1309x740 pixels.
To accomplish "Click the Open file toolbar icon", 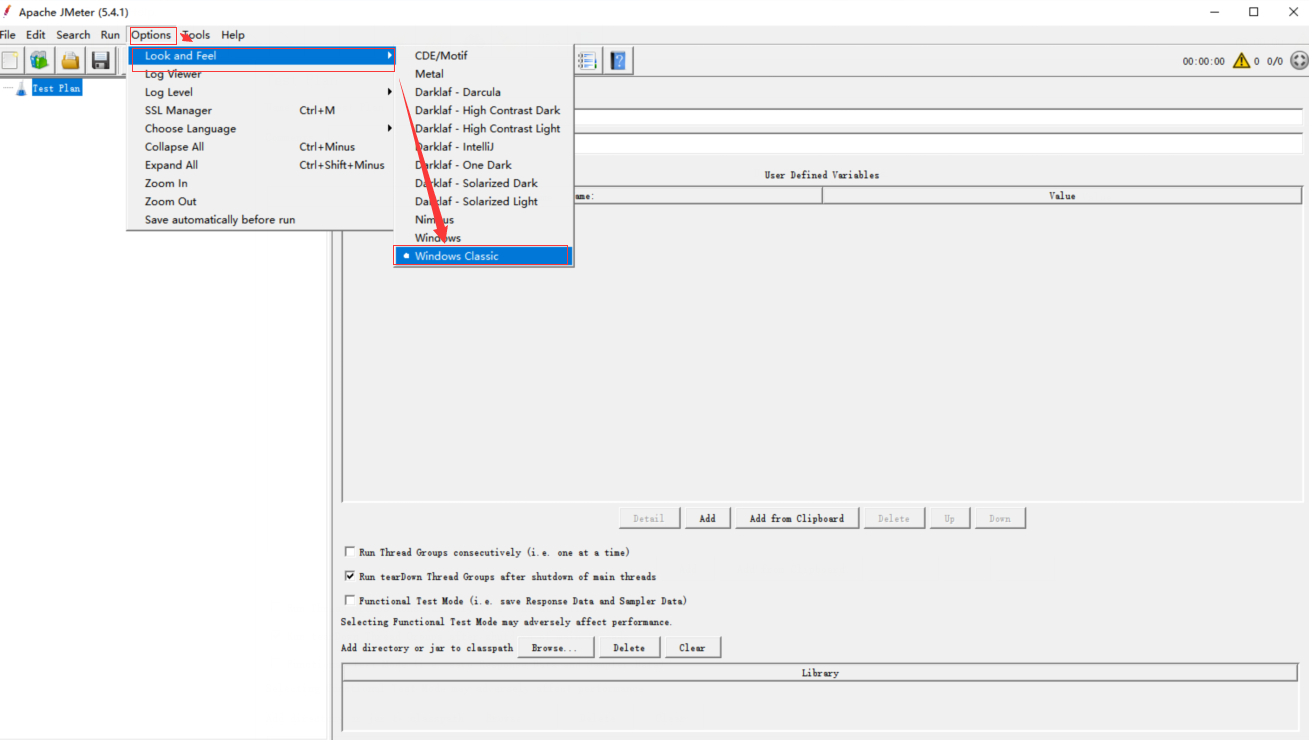I will 70,61.
